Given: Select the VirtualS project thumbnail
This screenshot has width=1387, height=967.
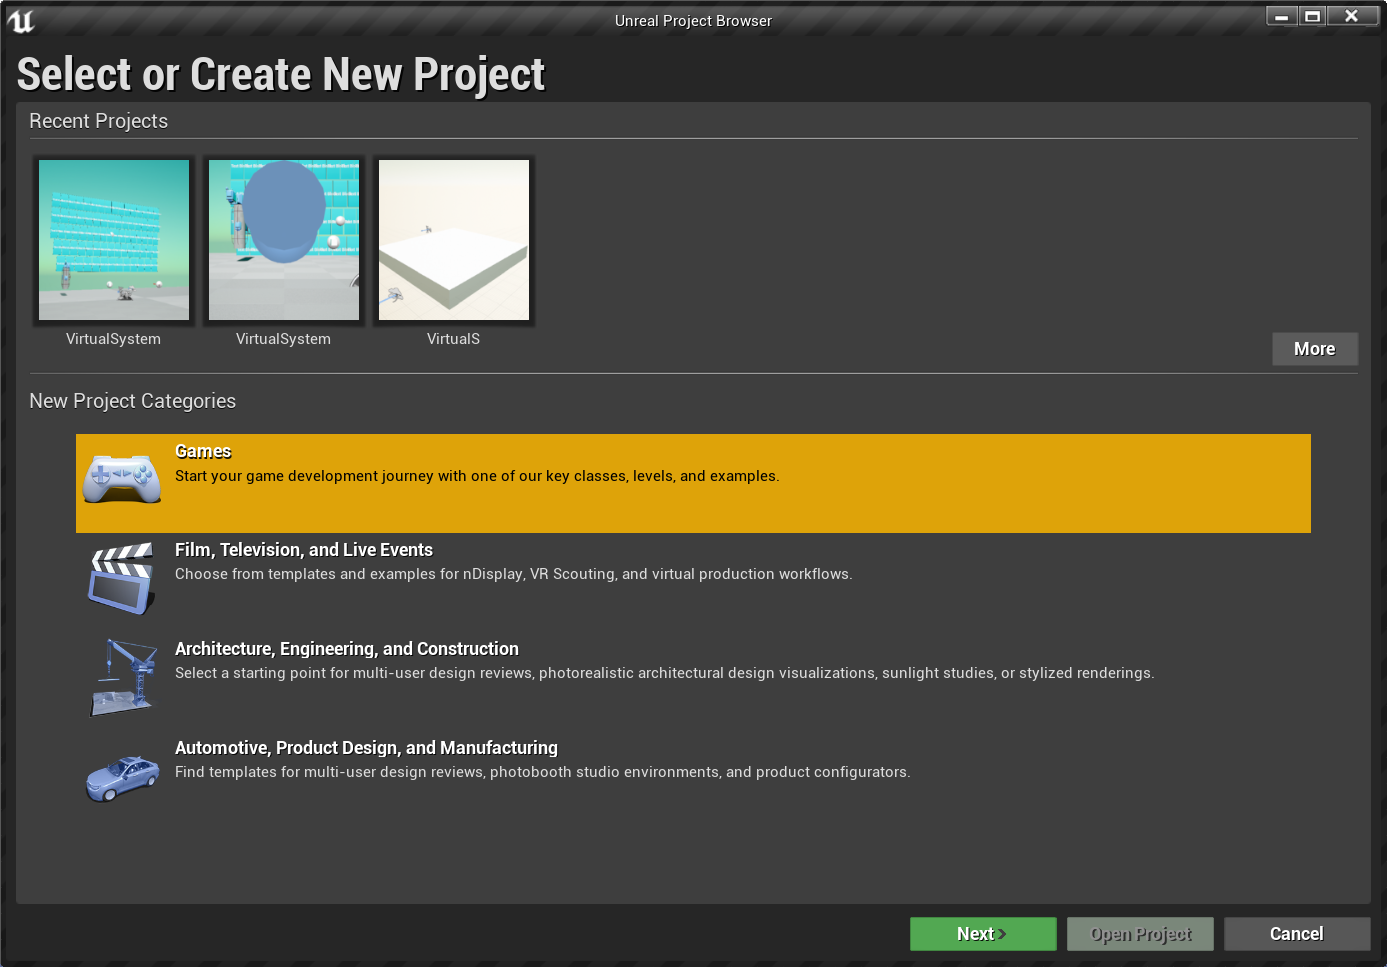Looking at the screenshot, I should pos(454,240).
